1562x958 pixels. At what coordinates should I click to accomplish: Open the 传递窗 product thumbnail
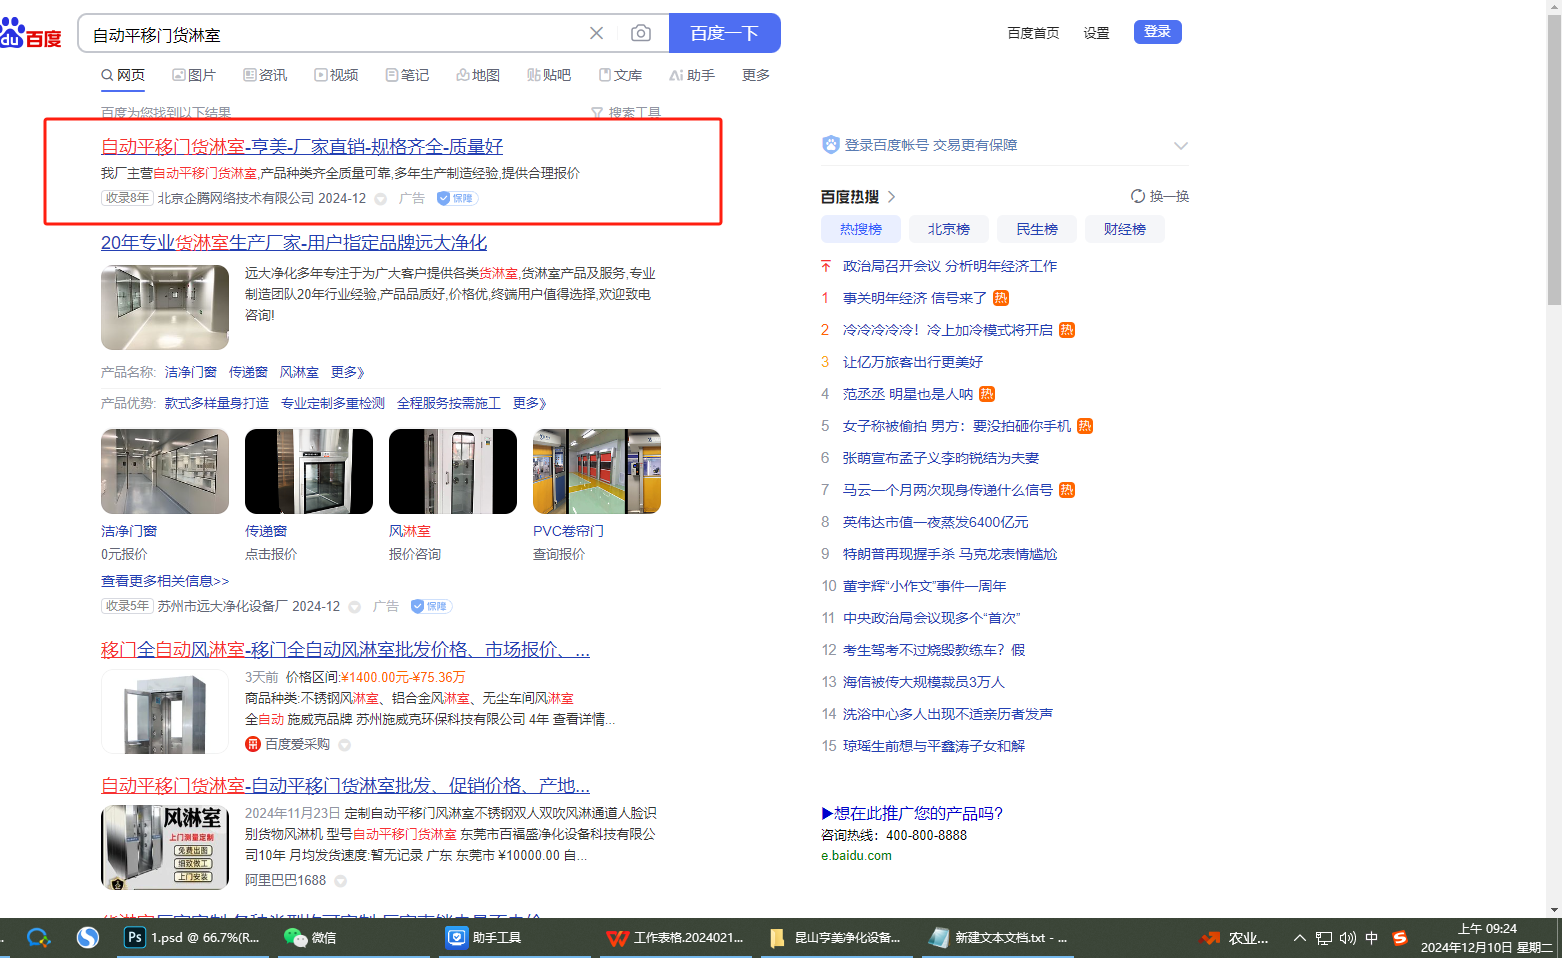point(309,471)
